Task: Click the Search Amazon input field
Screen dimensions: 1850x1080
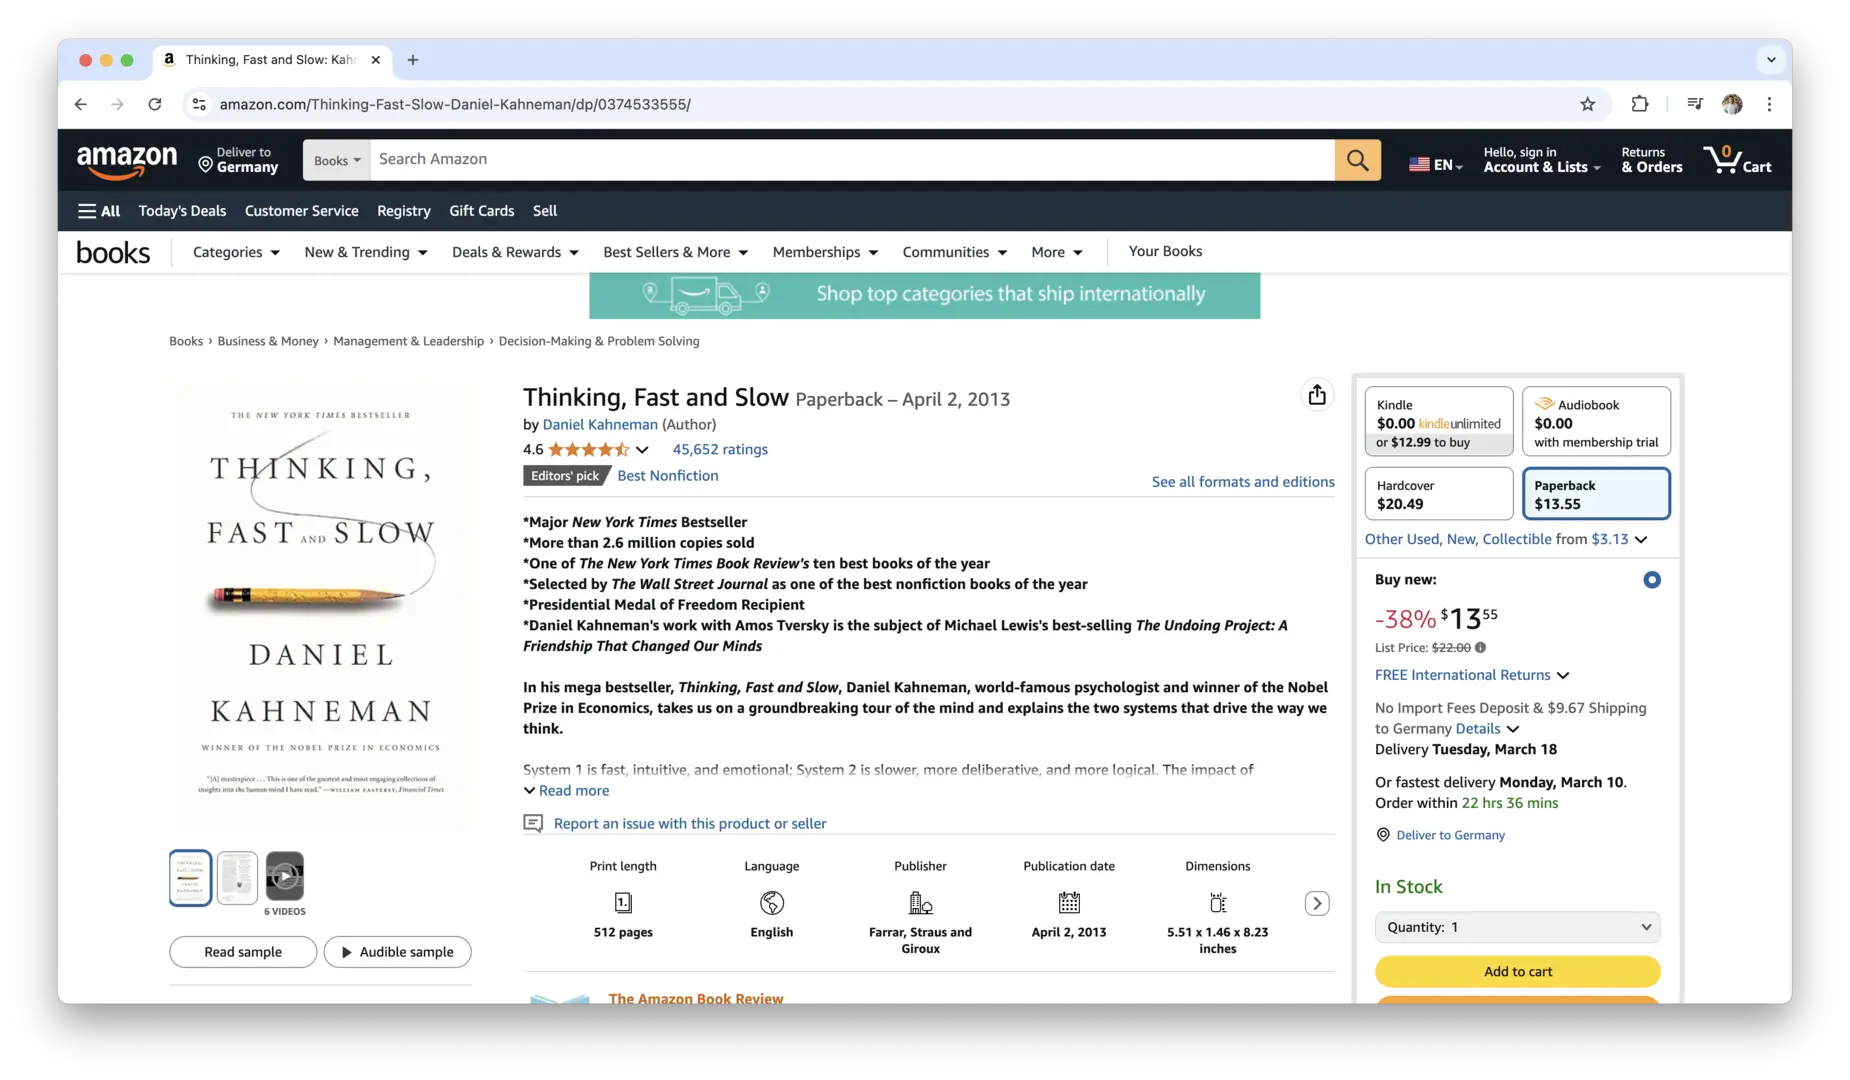Action: (852, 160)
